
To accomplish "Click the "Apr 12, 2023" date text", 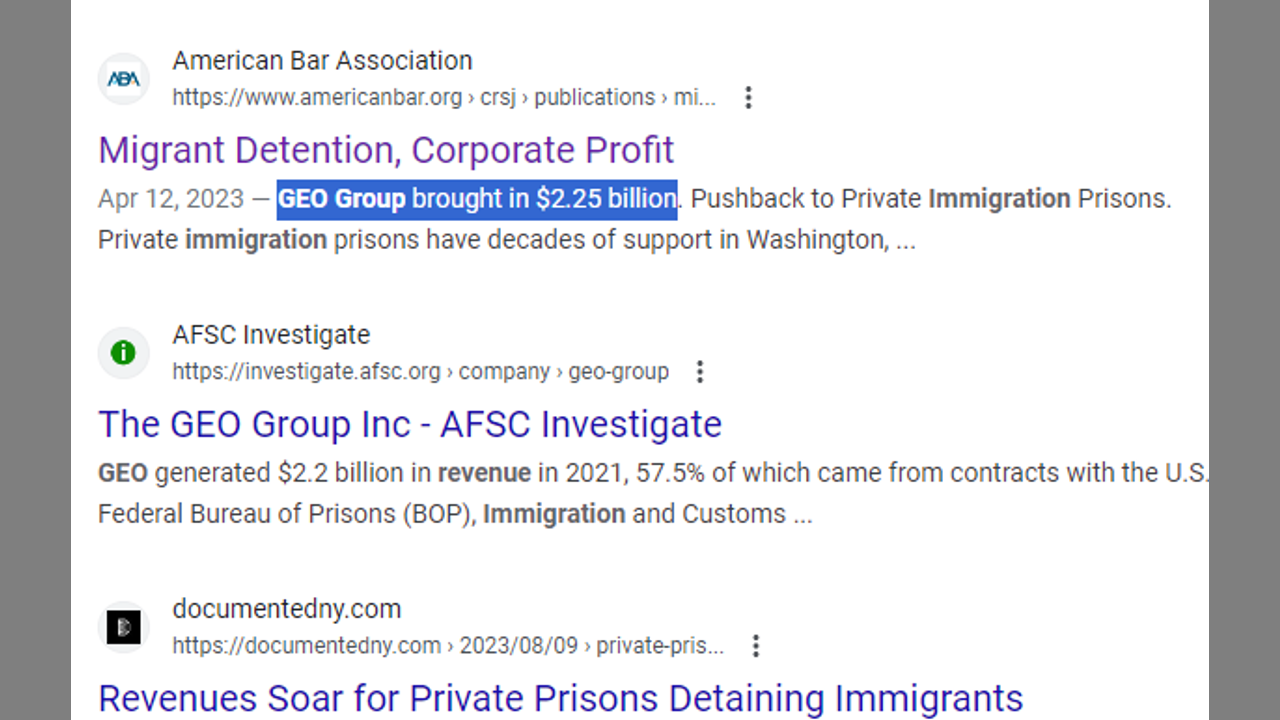I will 171,199.
